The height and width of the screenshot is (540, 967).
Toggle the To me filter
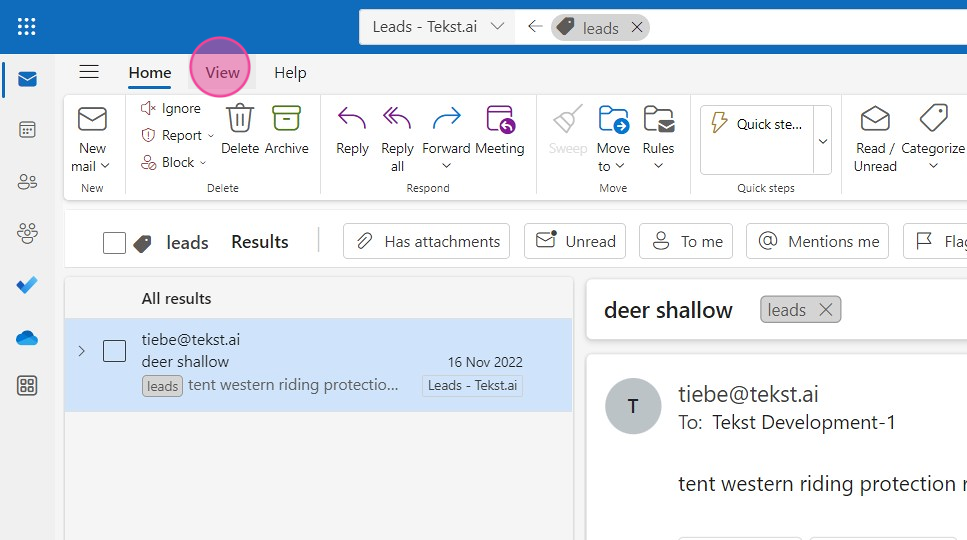[686, 241]
